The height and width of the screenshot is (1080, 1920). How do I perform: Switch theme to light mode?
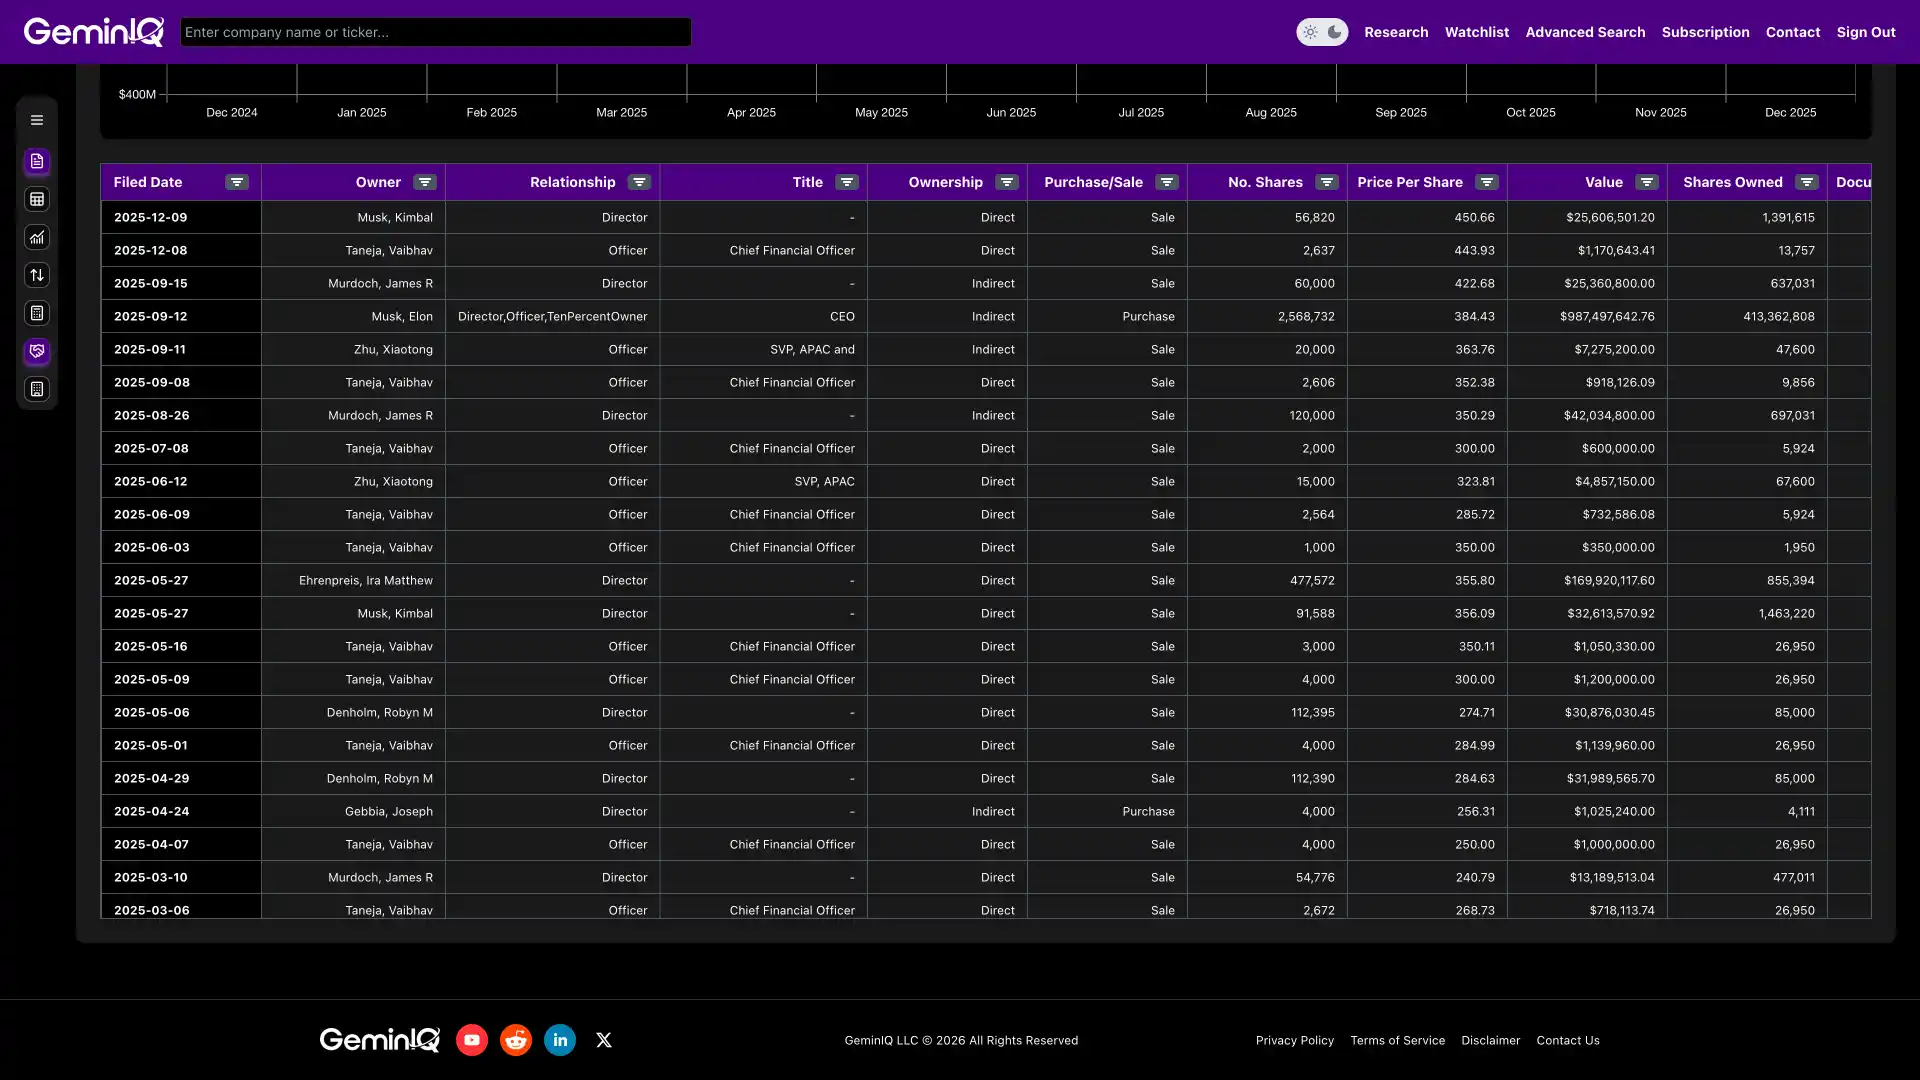coord(1311,31)
